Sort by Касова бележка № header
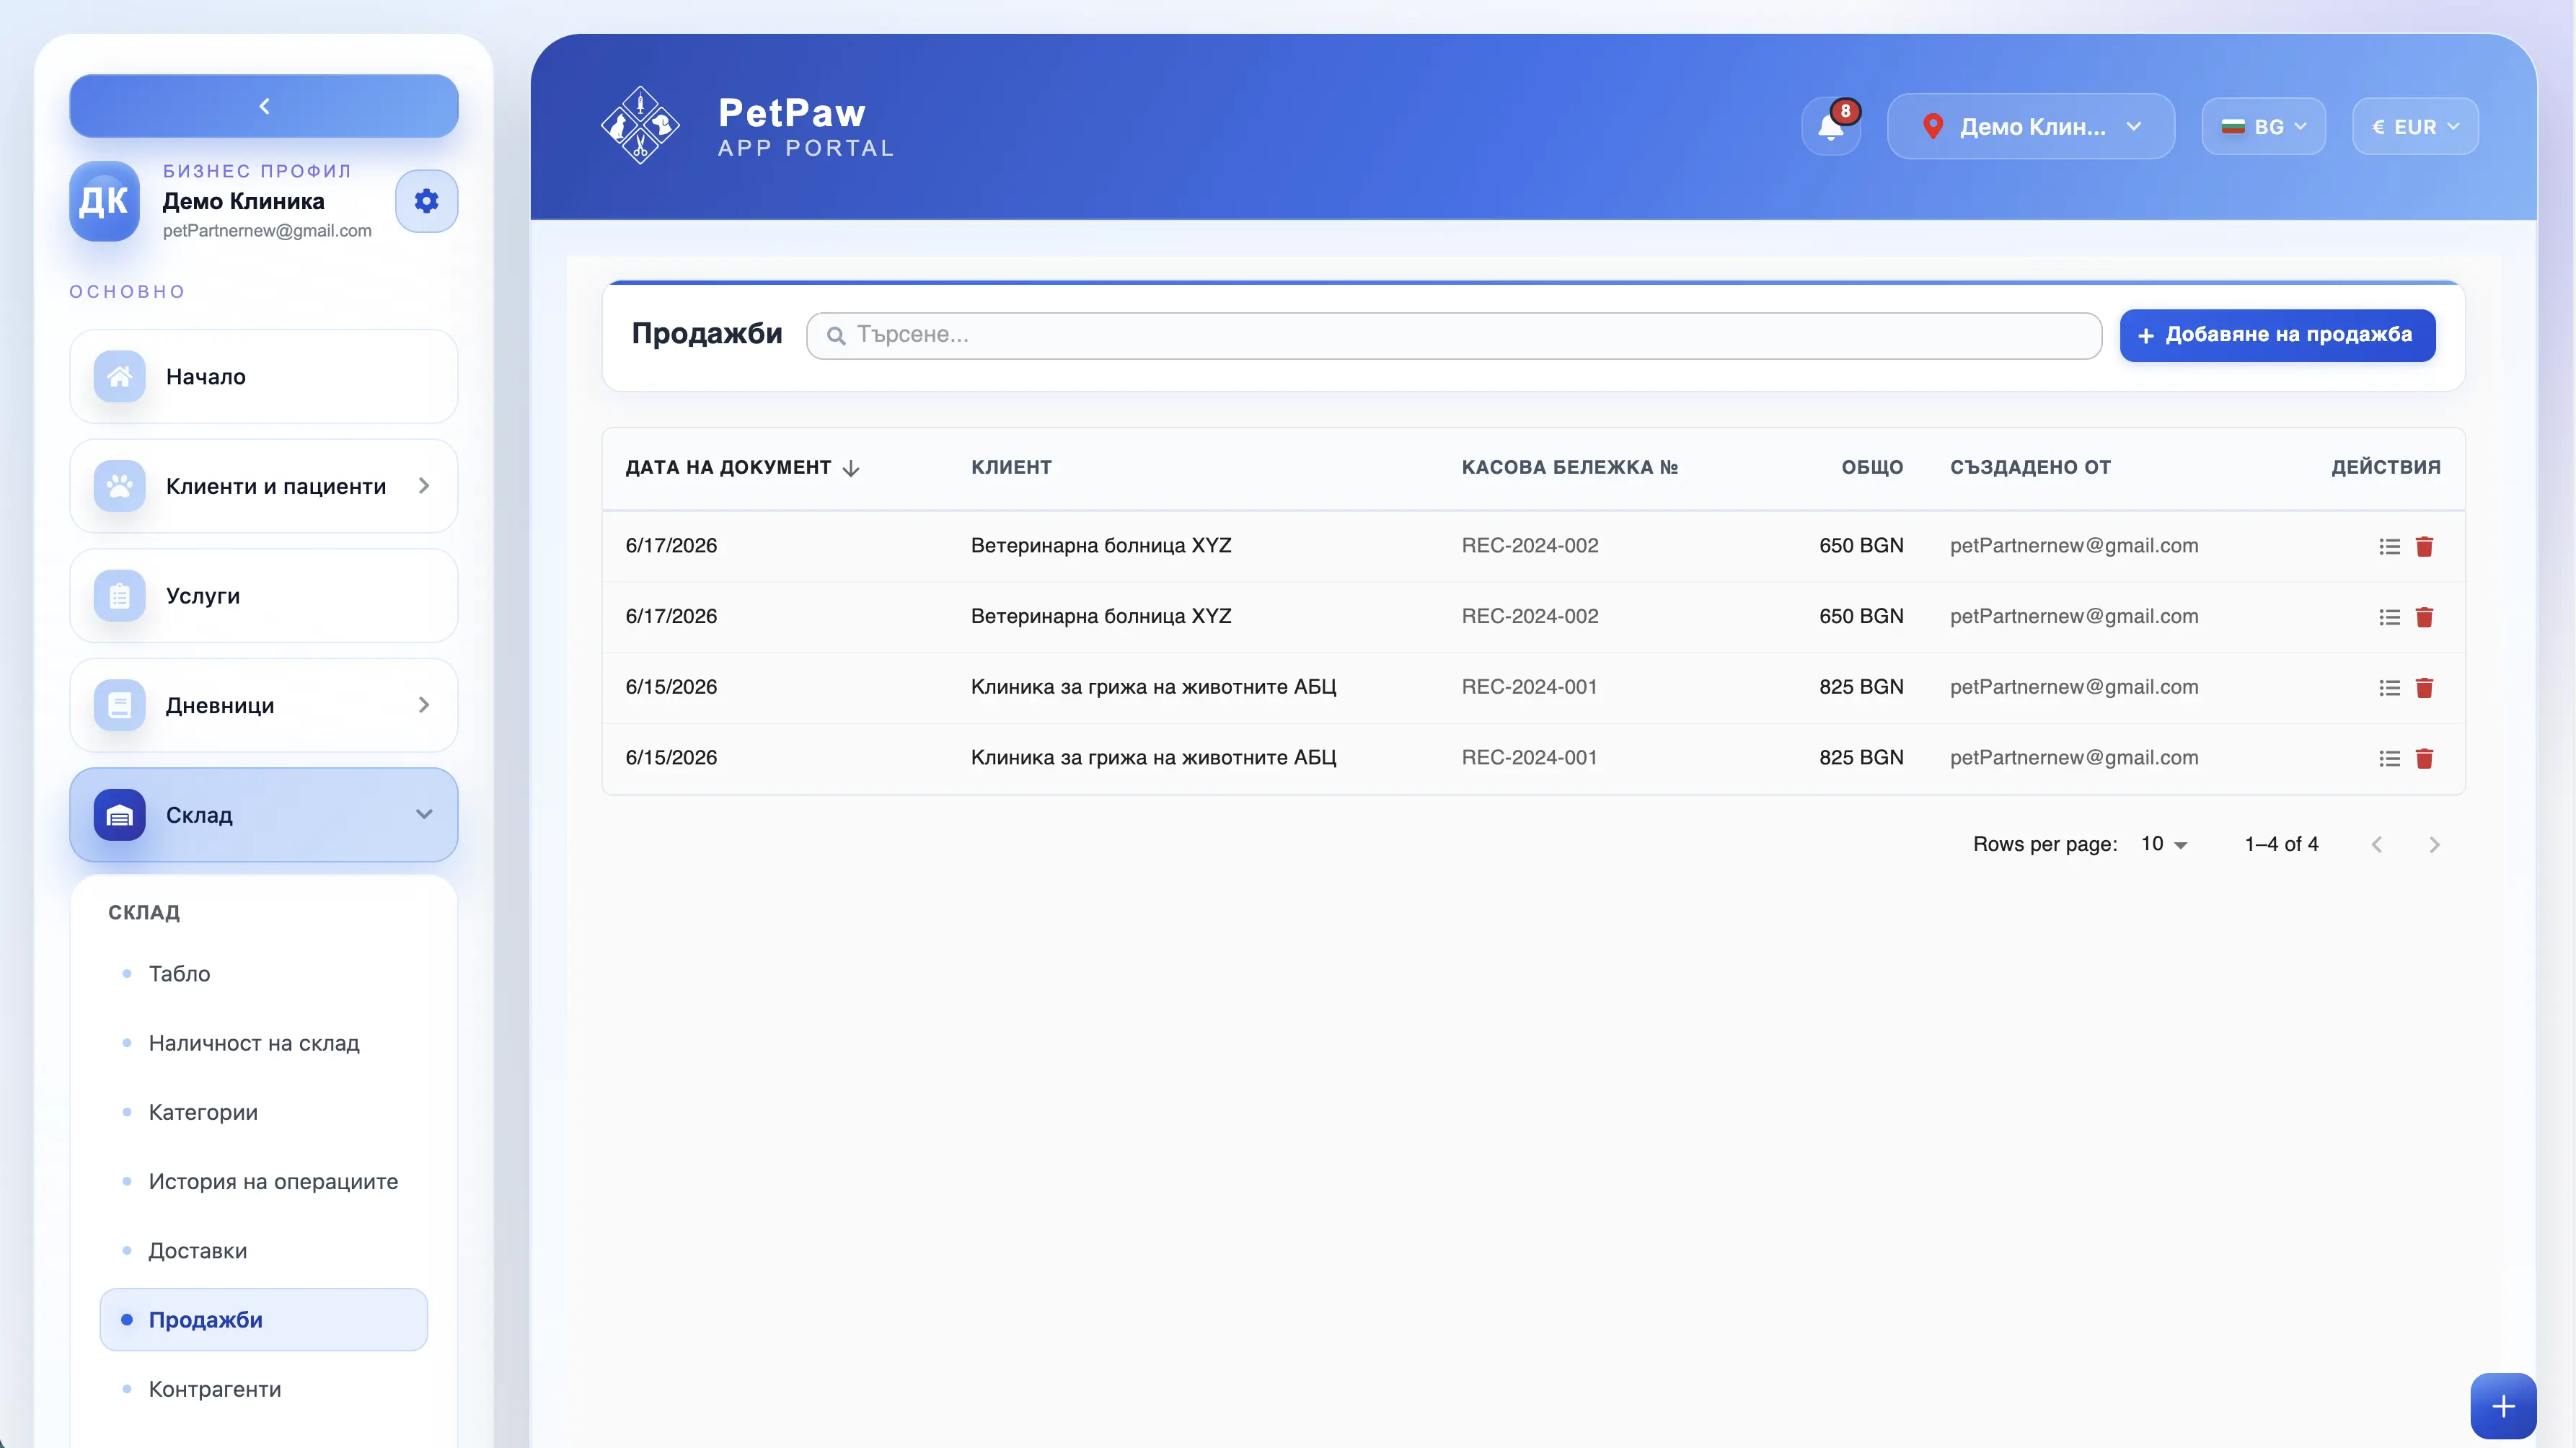This screenshot has width=2576, height=1448. (x=1569, y=467)
